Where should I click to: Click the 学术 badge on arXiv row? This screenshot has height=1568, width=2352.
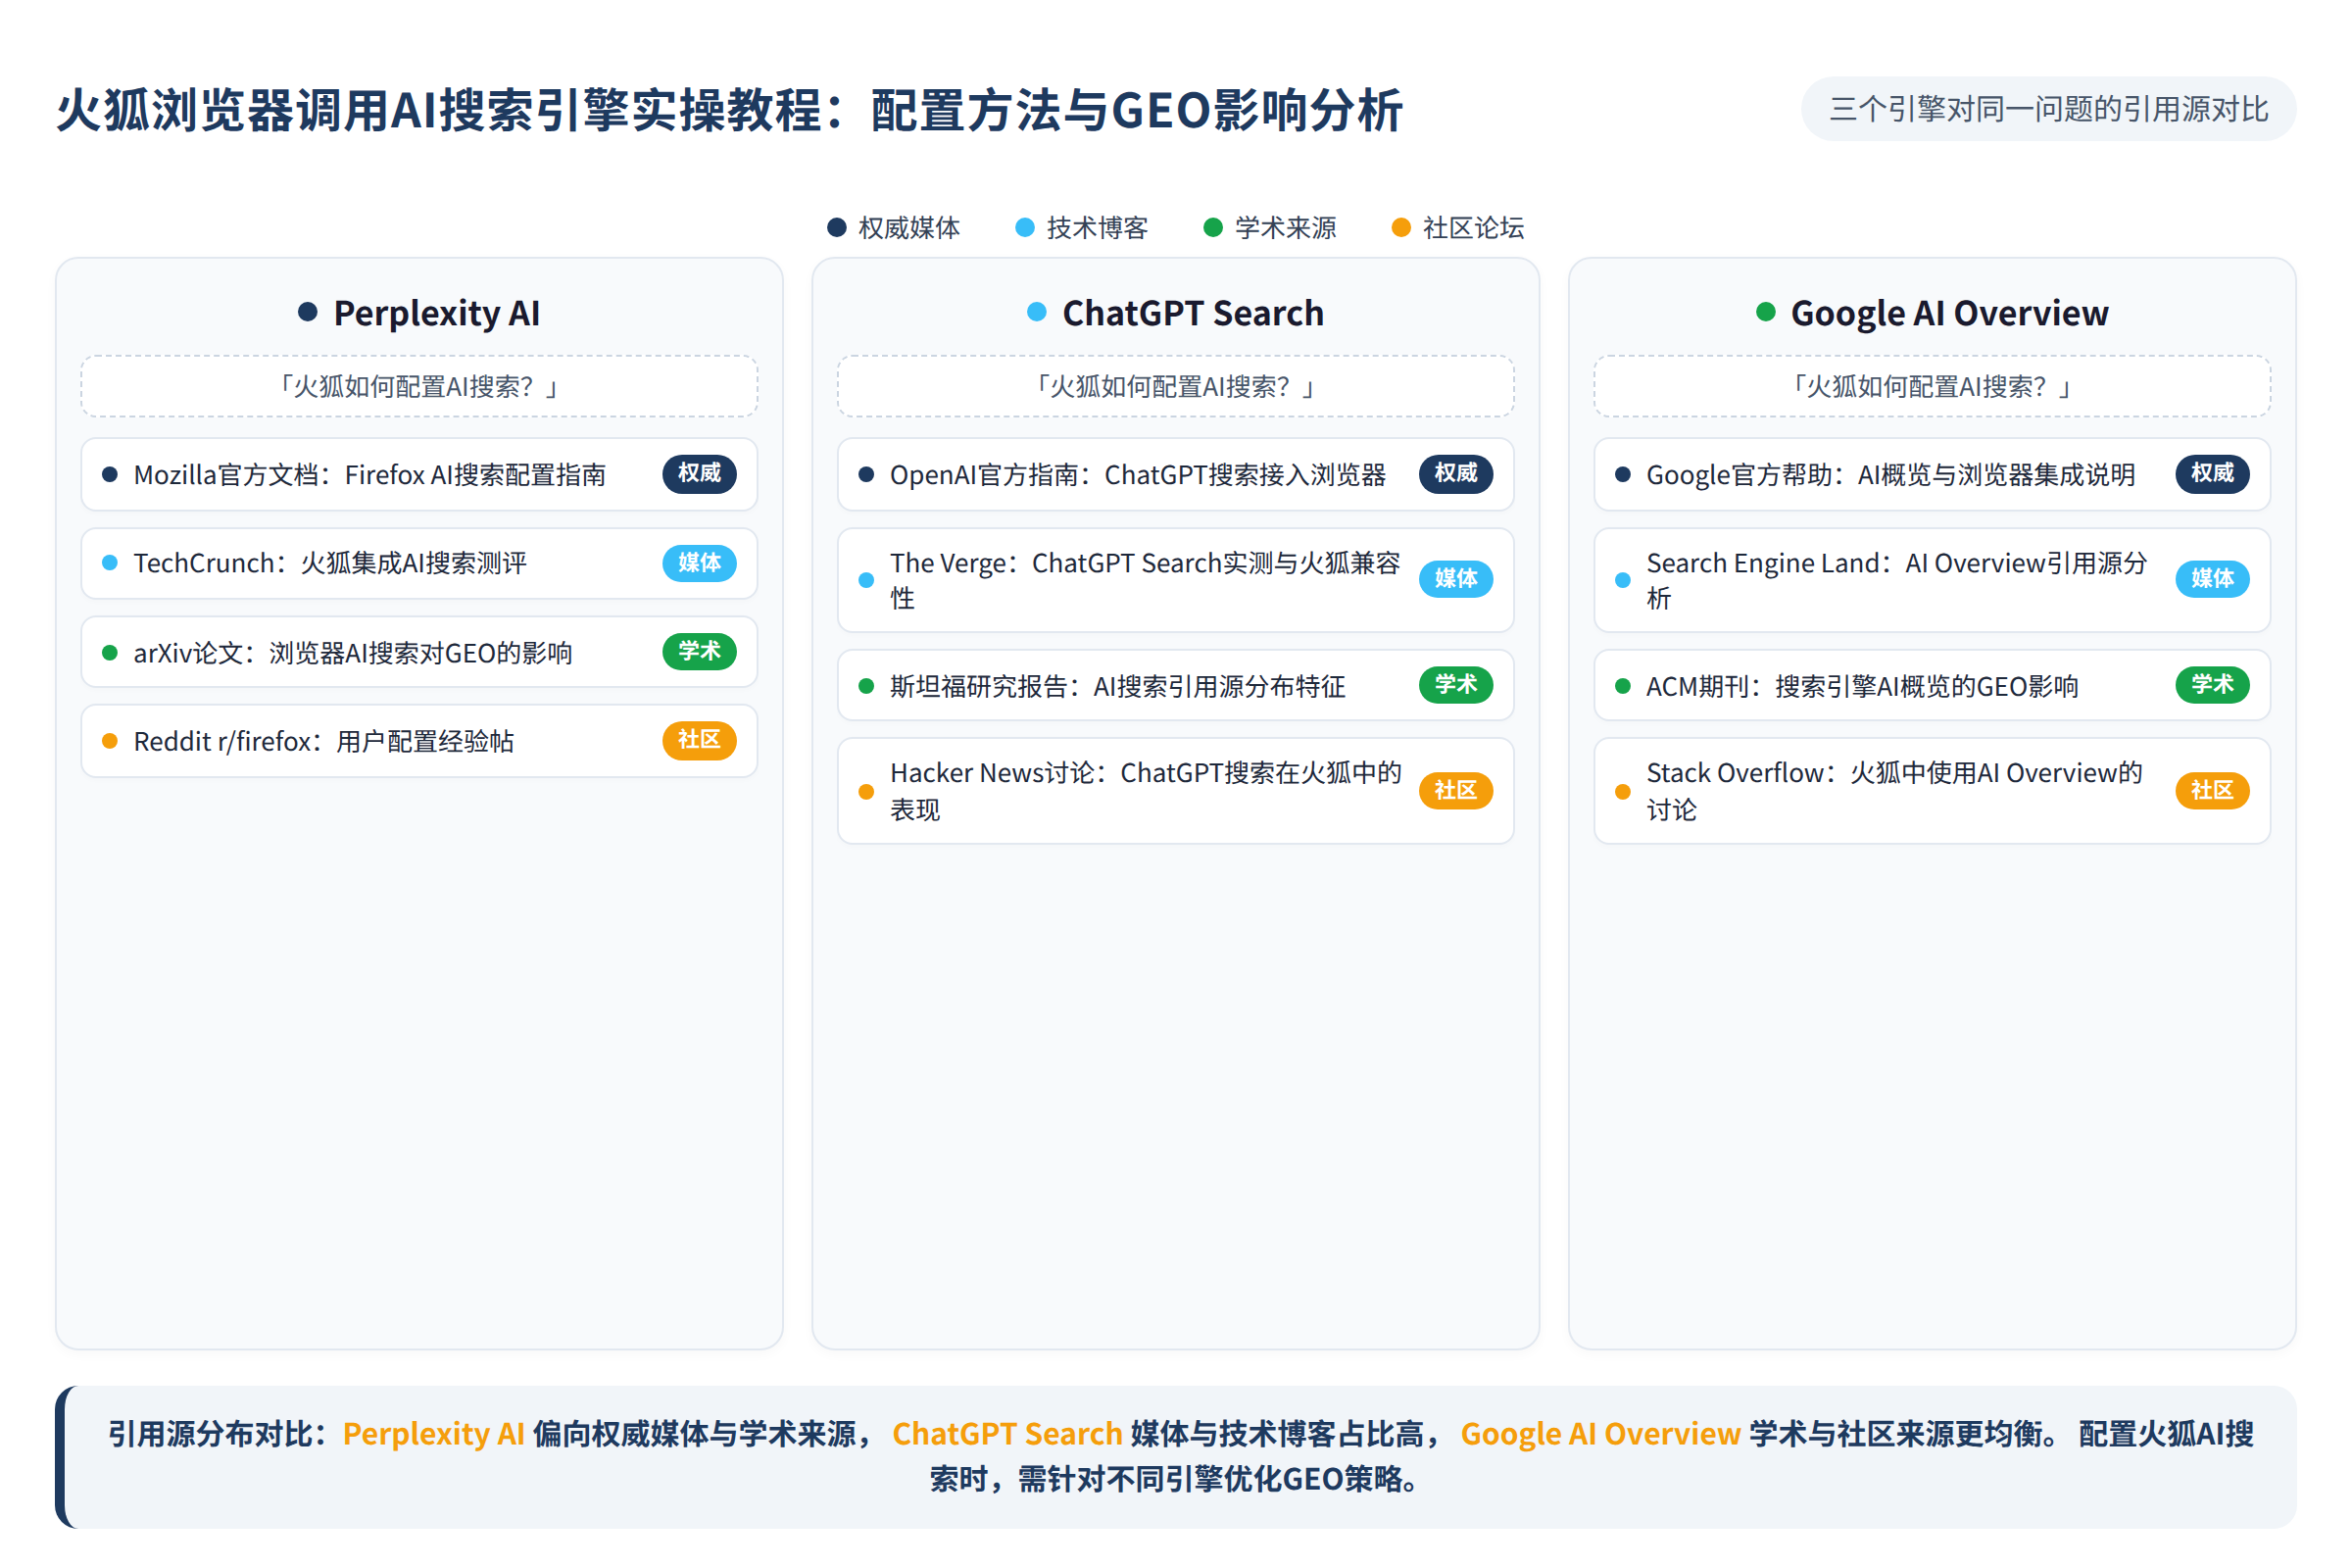click(699, 652)
